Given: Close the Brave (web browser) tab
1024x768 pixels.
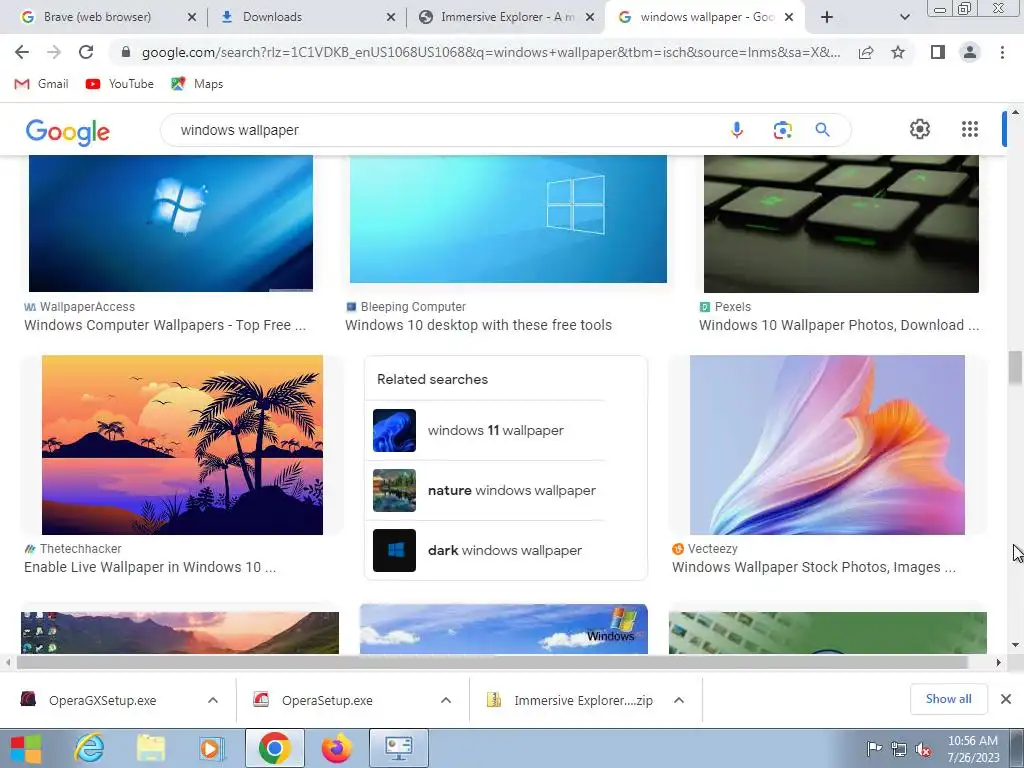Looking at the screenshot, I should click(191, 17).
